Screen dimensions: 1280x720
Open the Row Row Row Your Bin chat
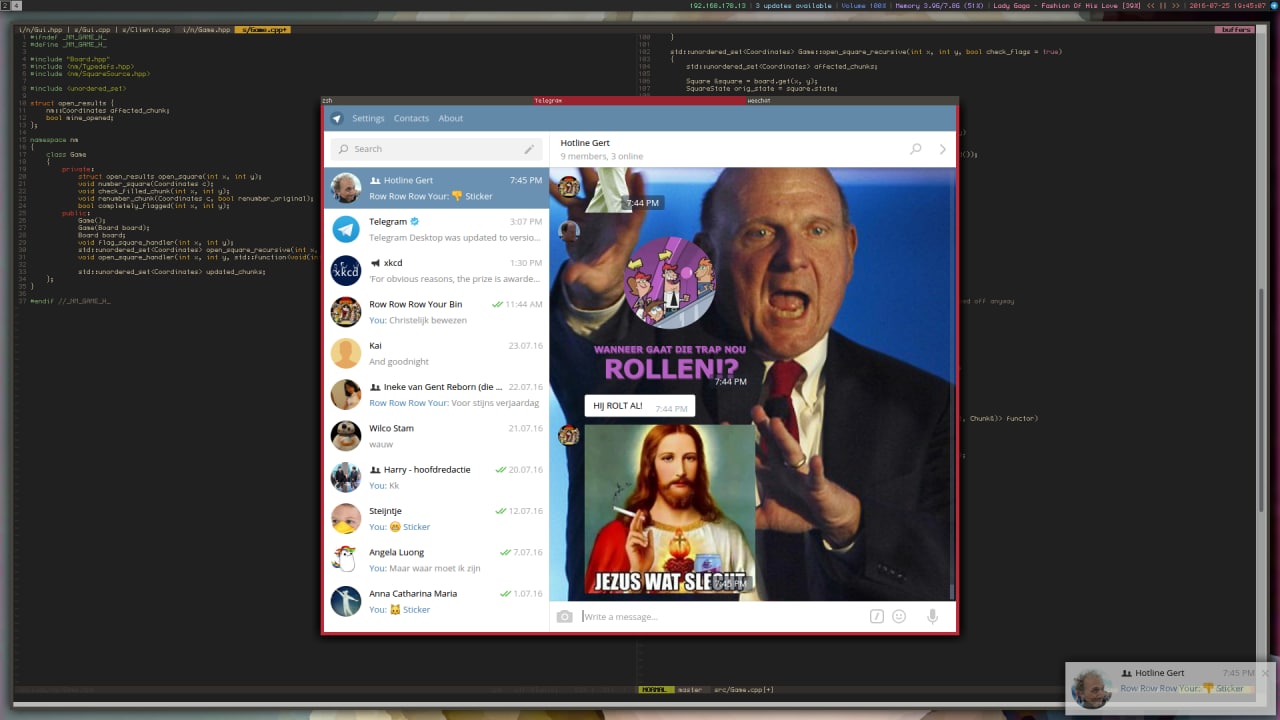tap(438, 312)
